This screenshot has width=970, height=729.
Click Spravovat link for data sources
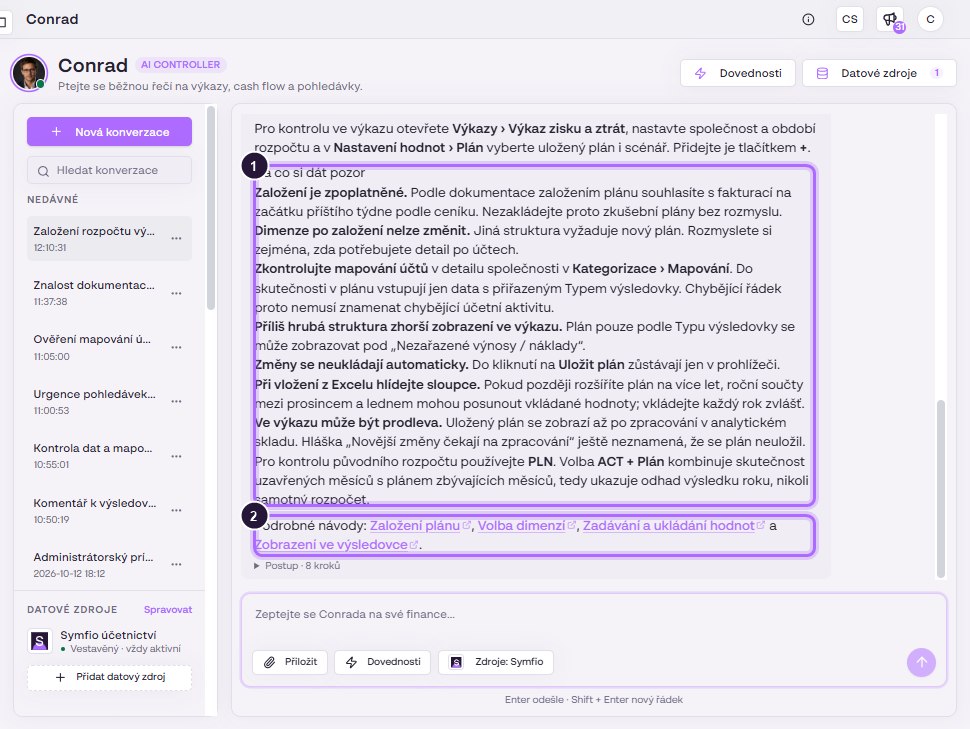[168, 610]
